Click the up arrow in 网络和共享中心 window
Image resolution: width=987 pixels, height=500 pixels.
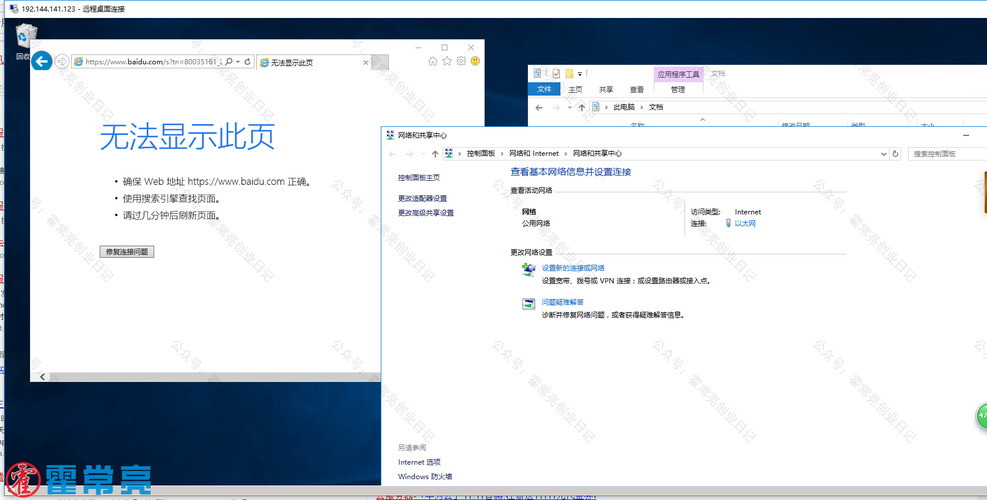coord(435,154)
